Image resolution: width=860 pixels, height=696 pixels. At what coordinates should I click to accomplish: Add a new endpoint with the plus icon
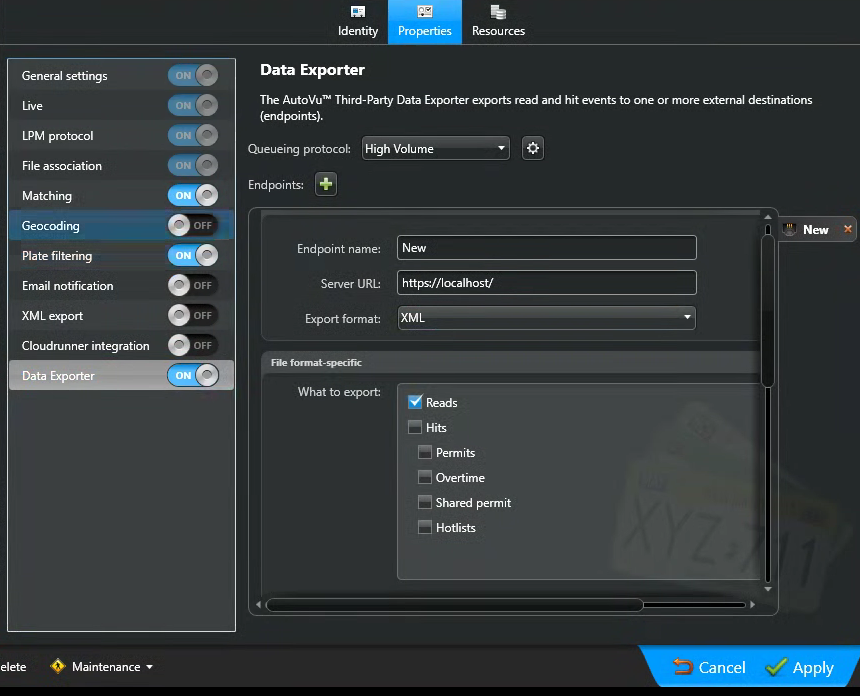click(325, 184)
